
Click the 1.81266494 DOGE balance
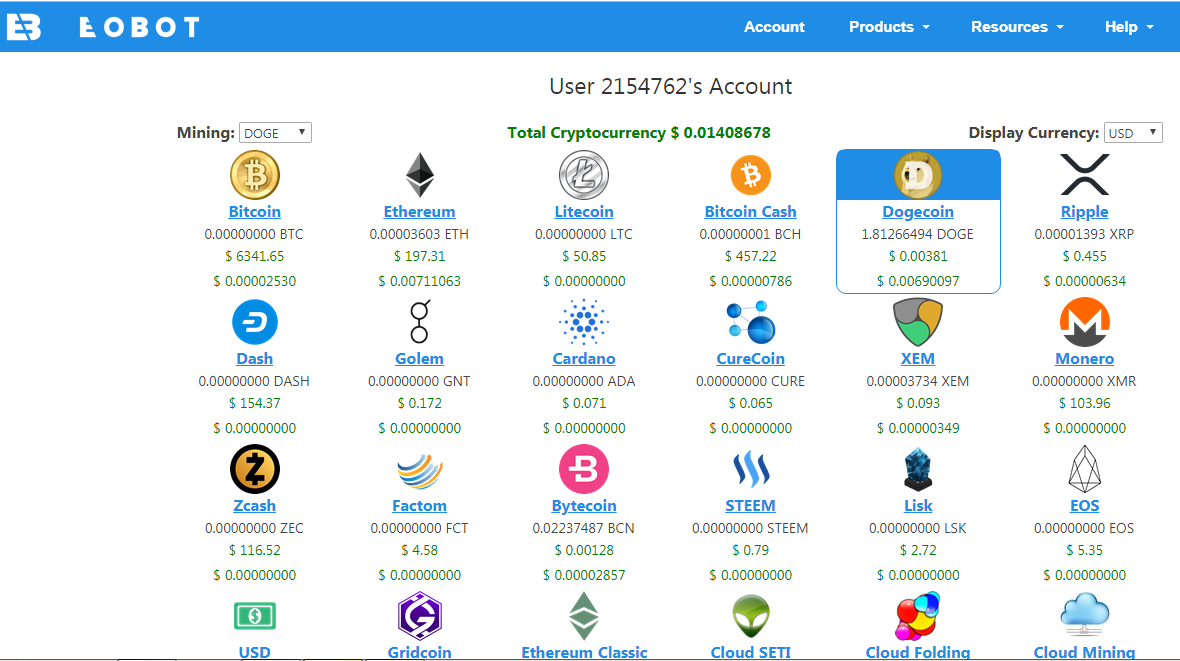(917, 234)
